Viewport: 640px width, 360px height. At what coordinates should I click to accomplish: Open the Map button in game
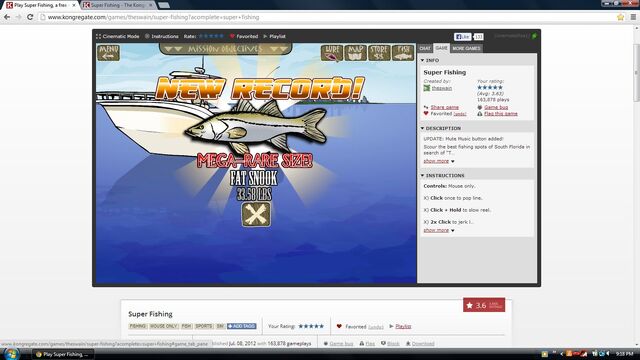coord(356,53)
